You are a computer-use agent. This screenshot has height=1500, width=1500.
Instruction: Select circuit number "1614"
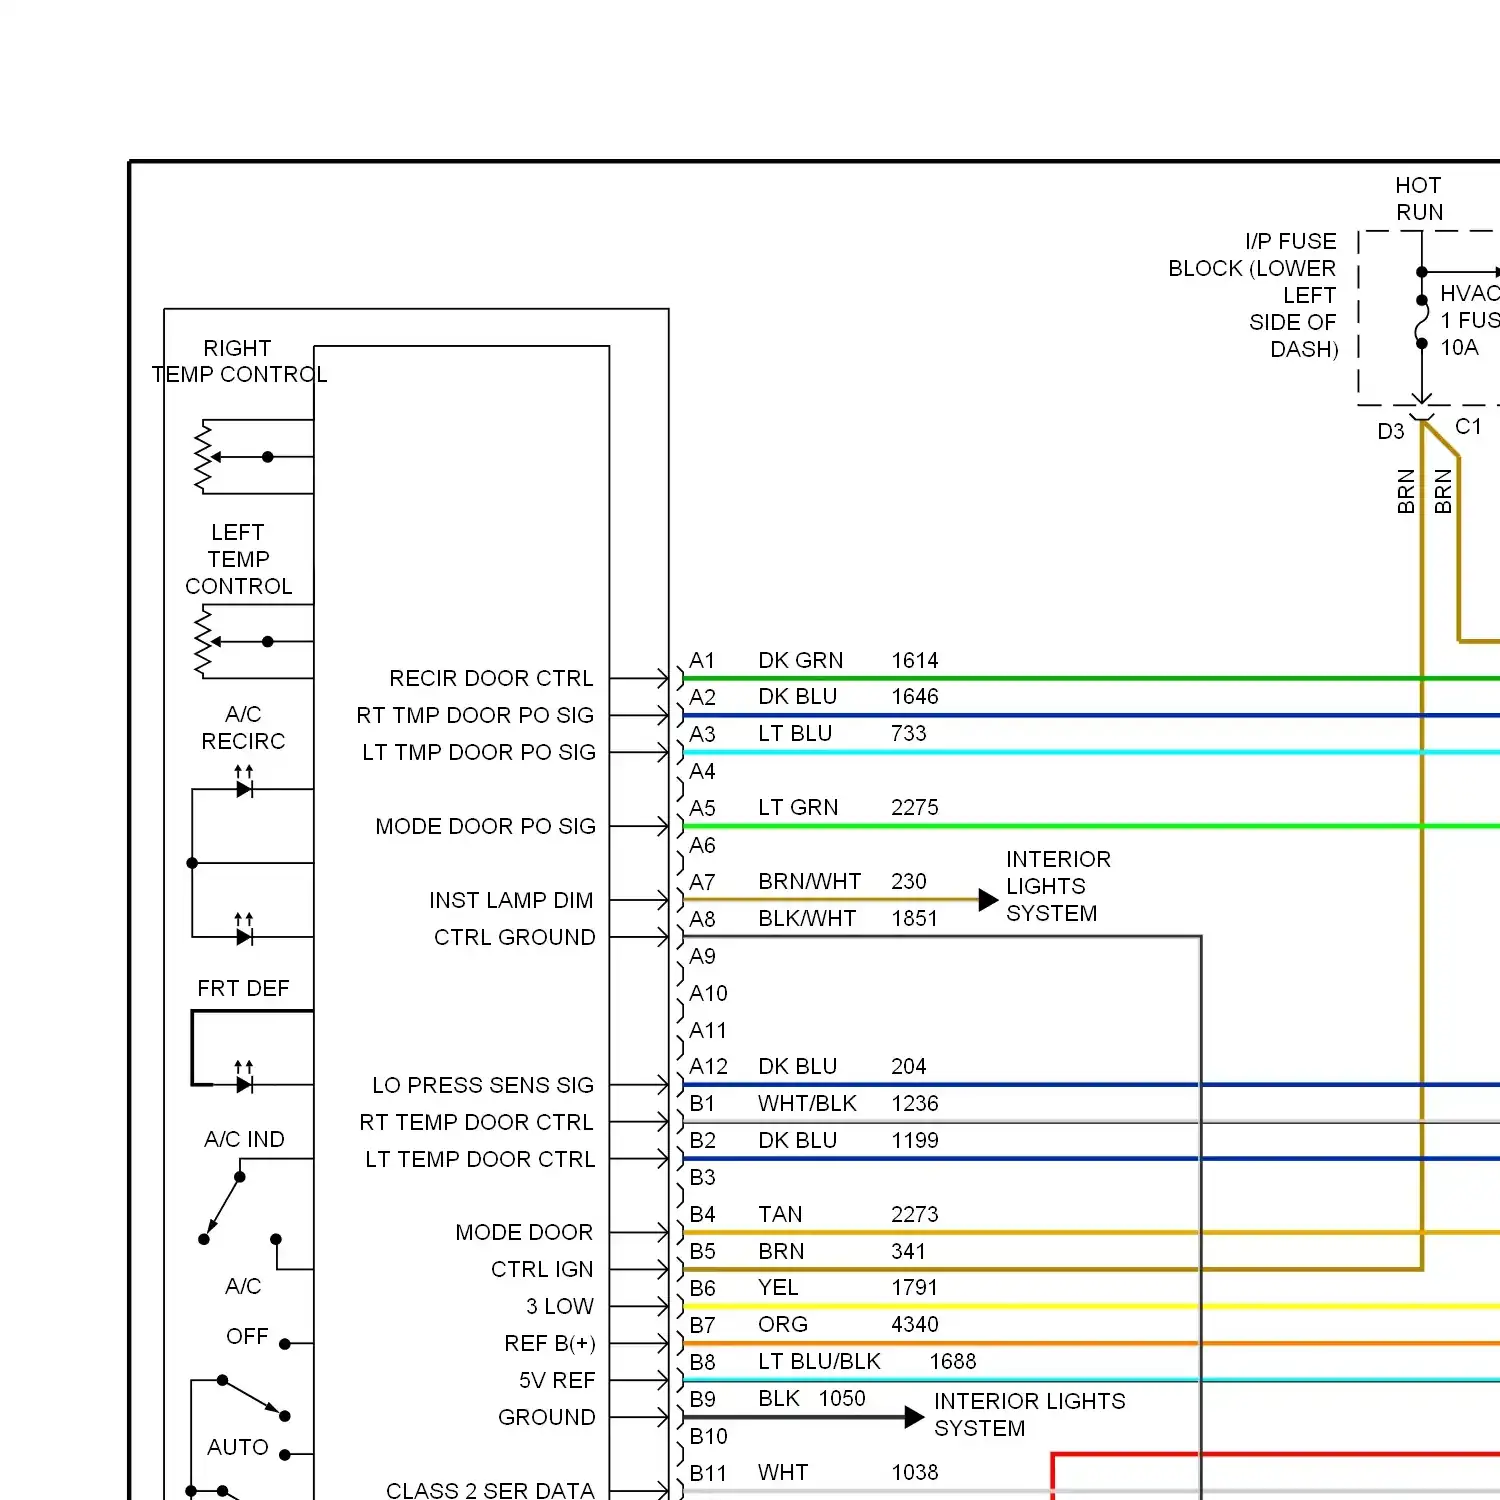tap(915, 660)
